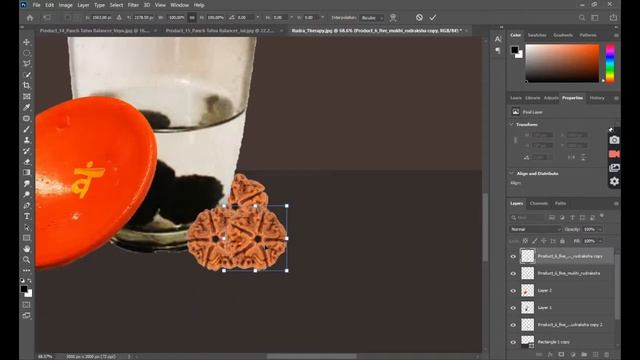
Task: Select the Path Selection tool
Action: tap(27, 227)
